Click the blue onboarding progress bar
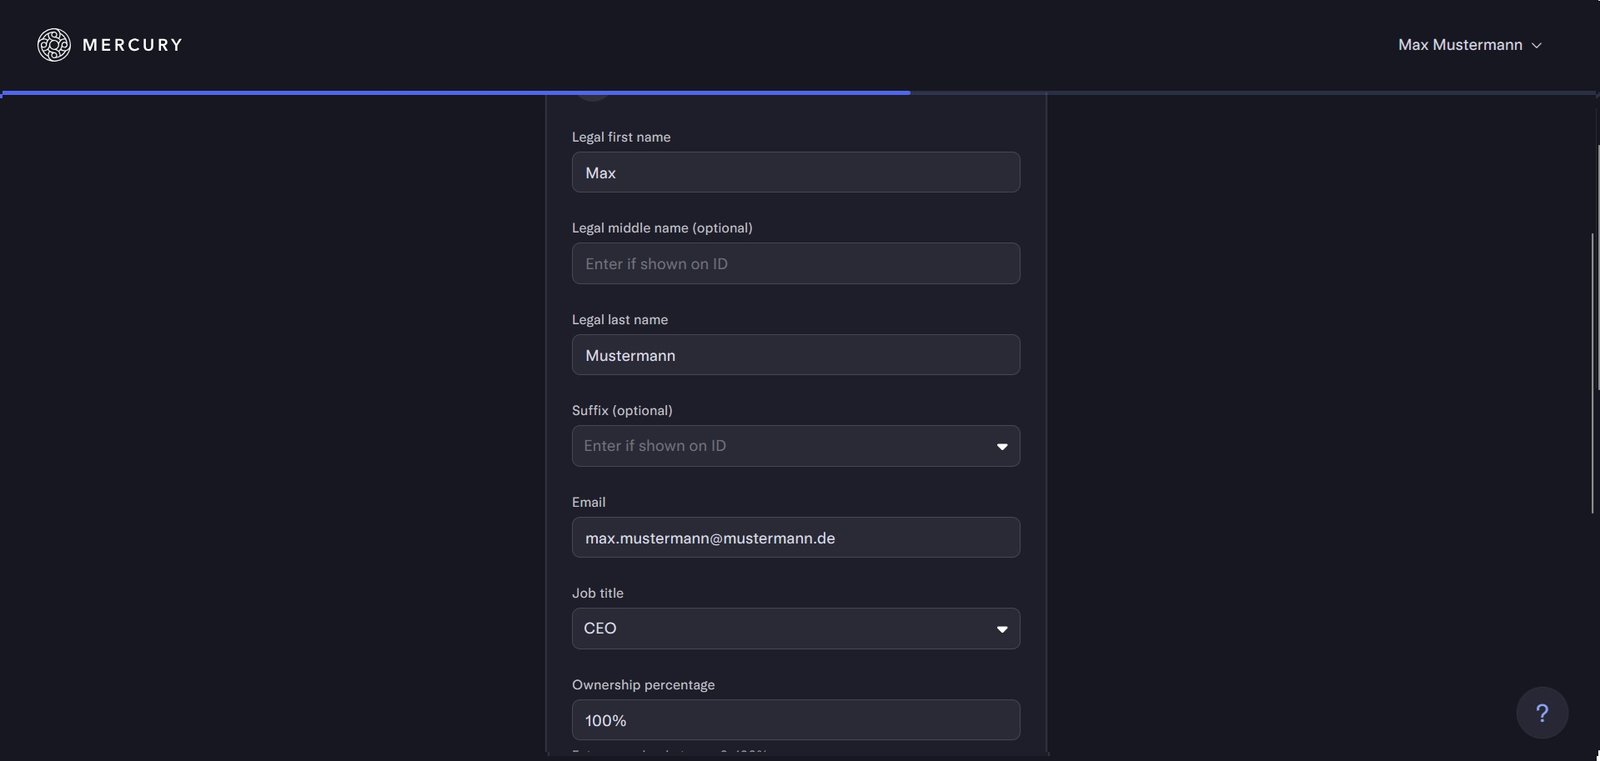This screenshot has width=1600, height=761. (x=456, y=93)
